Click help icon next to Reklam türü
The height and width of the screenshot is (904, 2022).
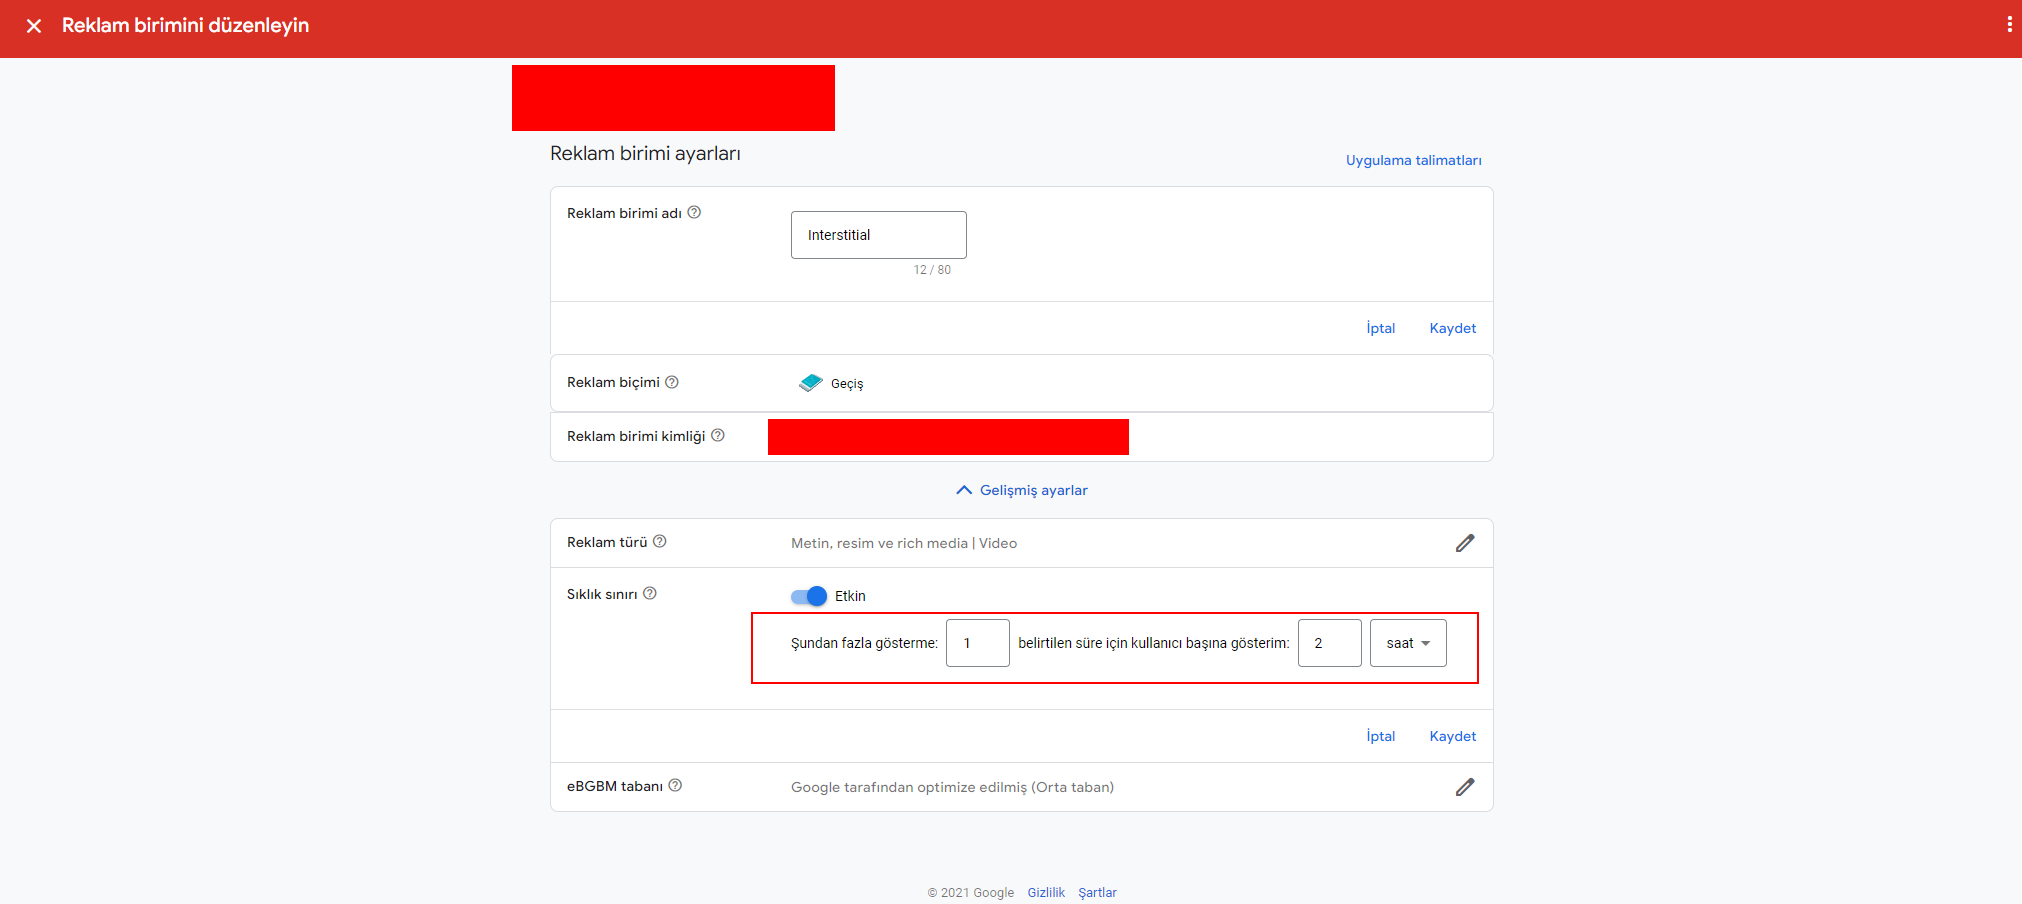point(660,541)
